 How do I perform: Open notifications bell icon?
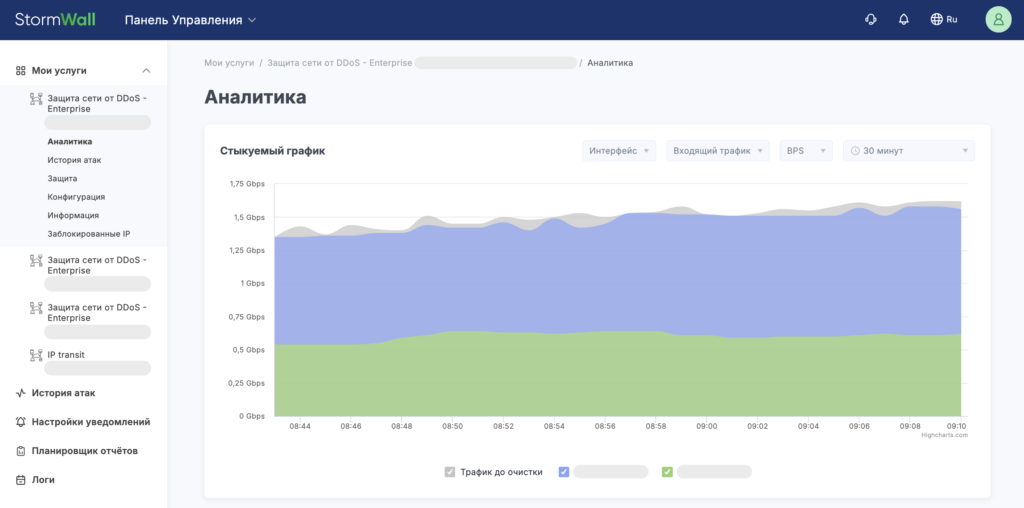tap(904, 19)
